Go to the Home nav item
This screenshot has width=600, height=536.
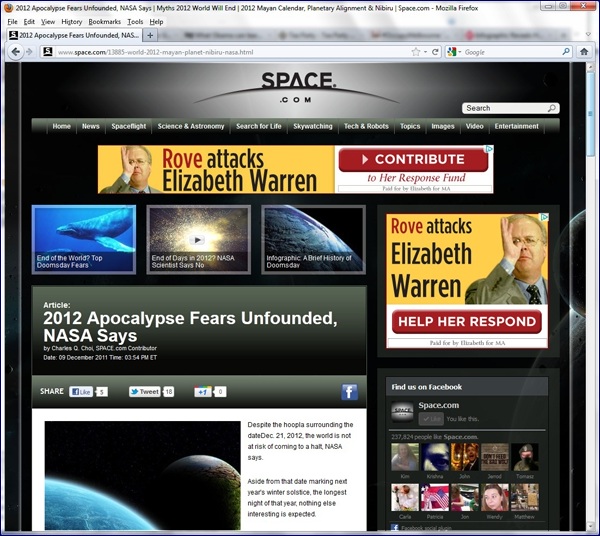(61, 126)
